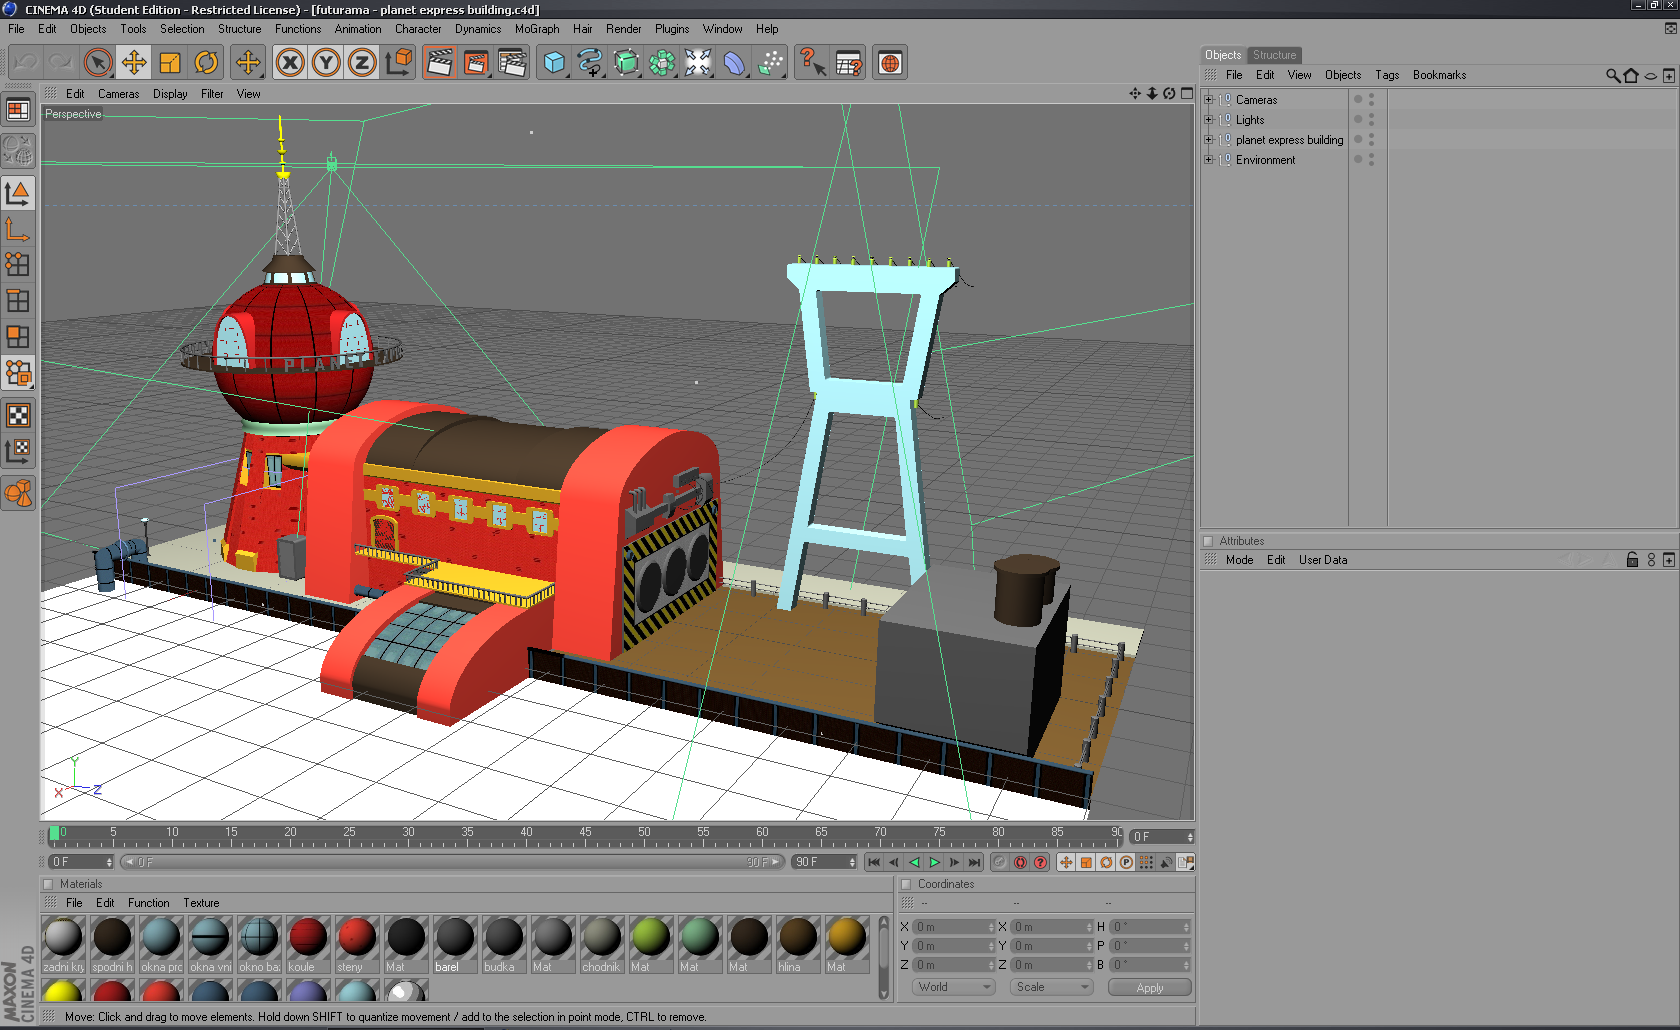Select the Object Axis tool
Image resolution: width=1680 pixels, height=1030 pixels.
(18, 229)
